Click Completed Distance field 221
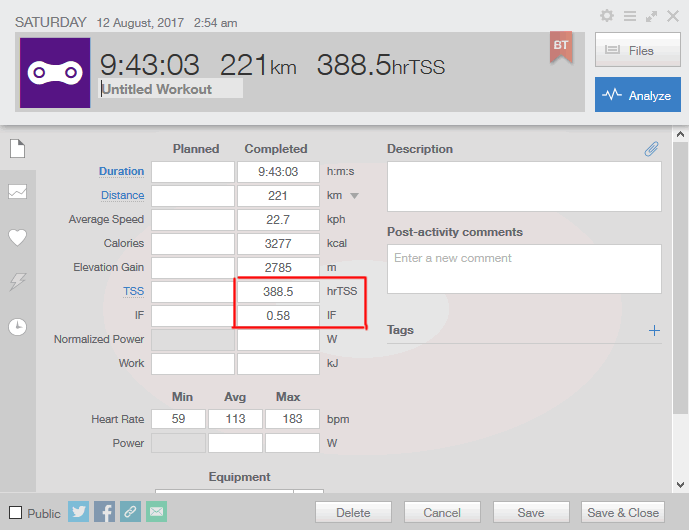 pyautogui.click(x=278, y=196)
